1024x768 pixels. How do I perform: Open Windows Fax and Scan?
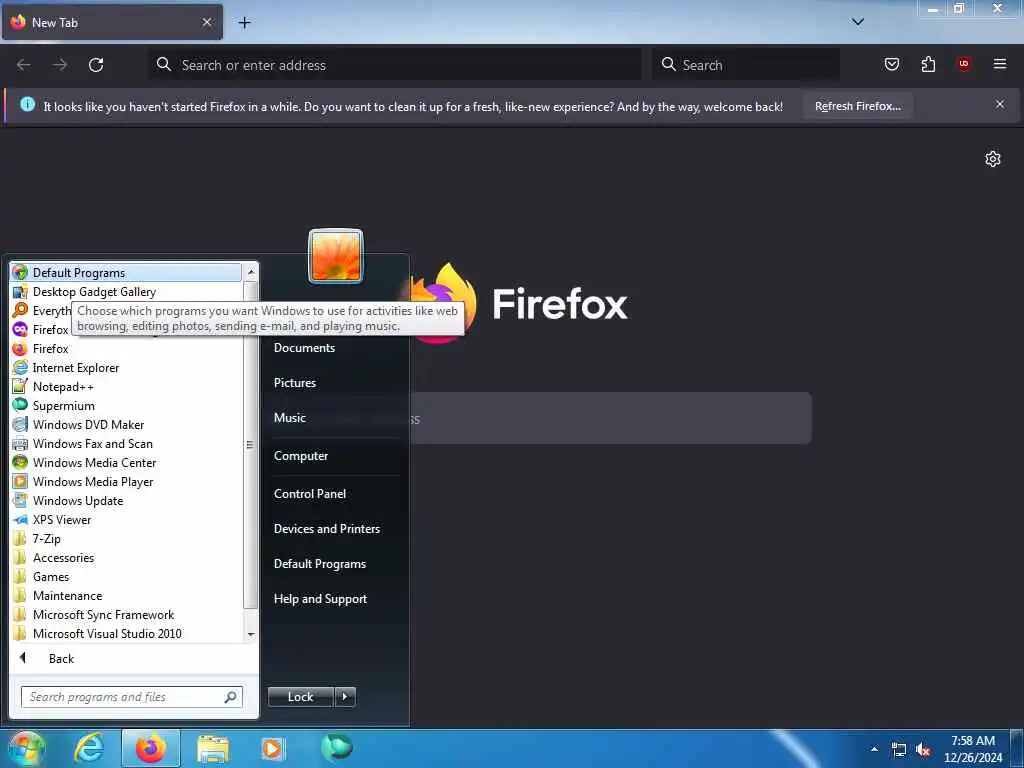coord(126,443)
